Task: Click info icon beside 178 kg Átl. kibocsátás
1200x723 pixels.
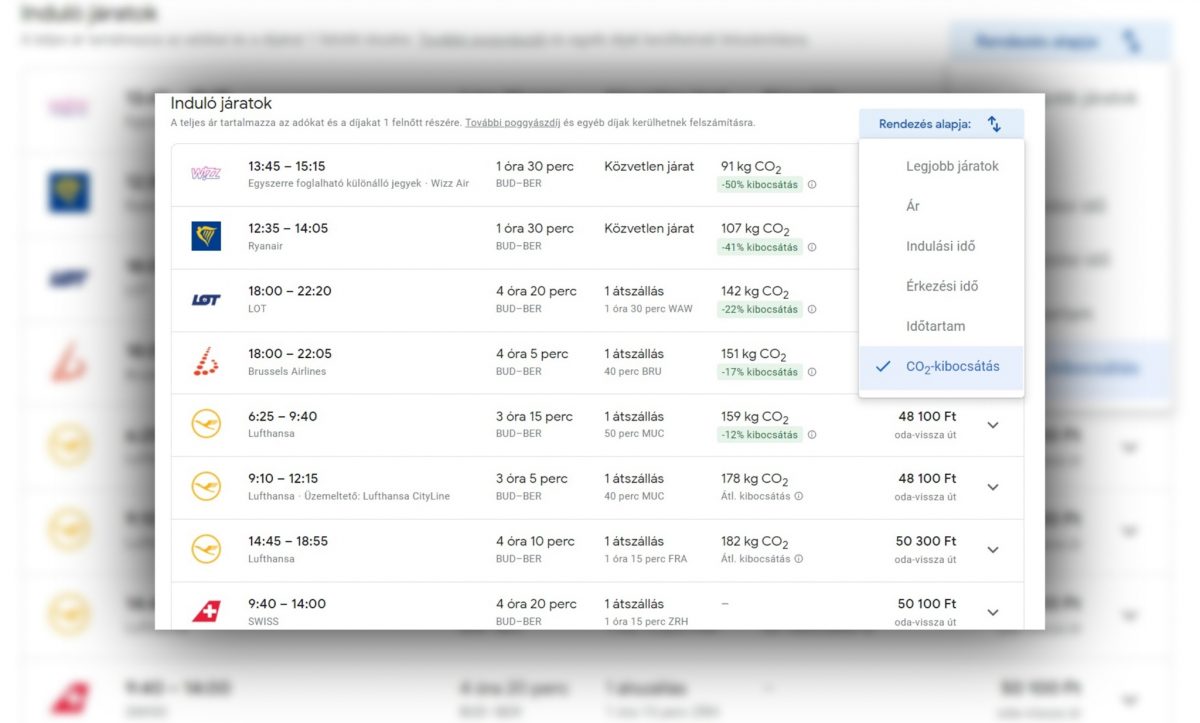Action: (799, 497)
